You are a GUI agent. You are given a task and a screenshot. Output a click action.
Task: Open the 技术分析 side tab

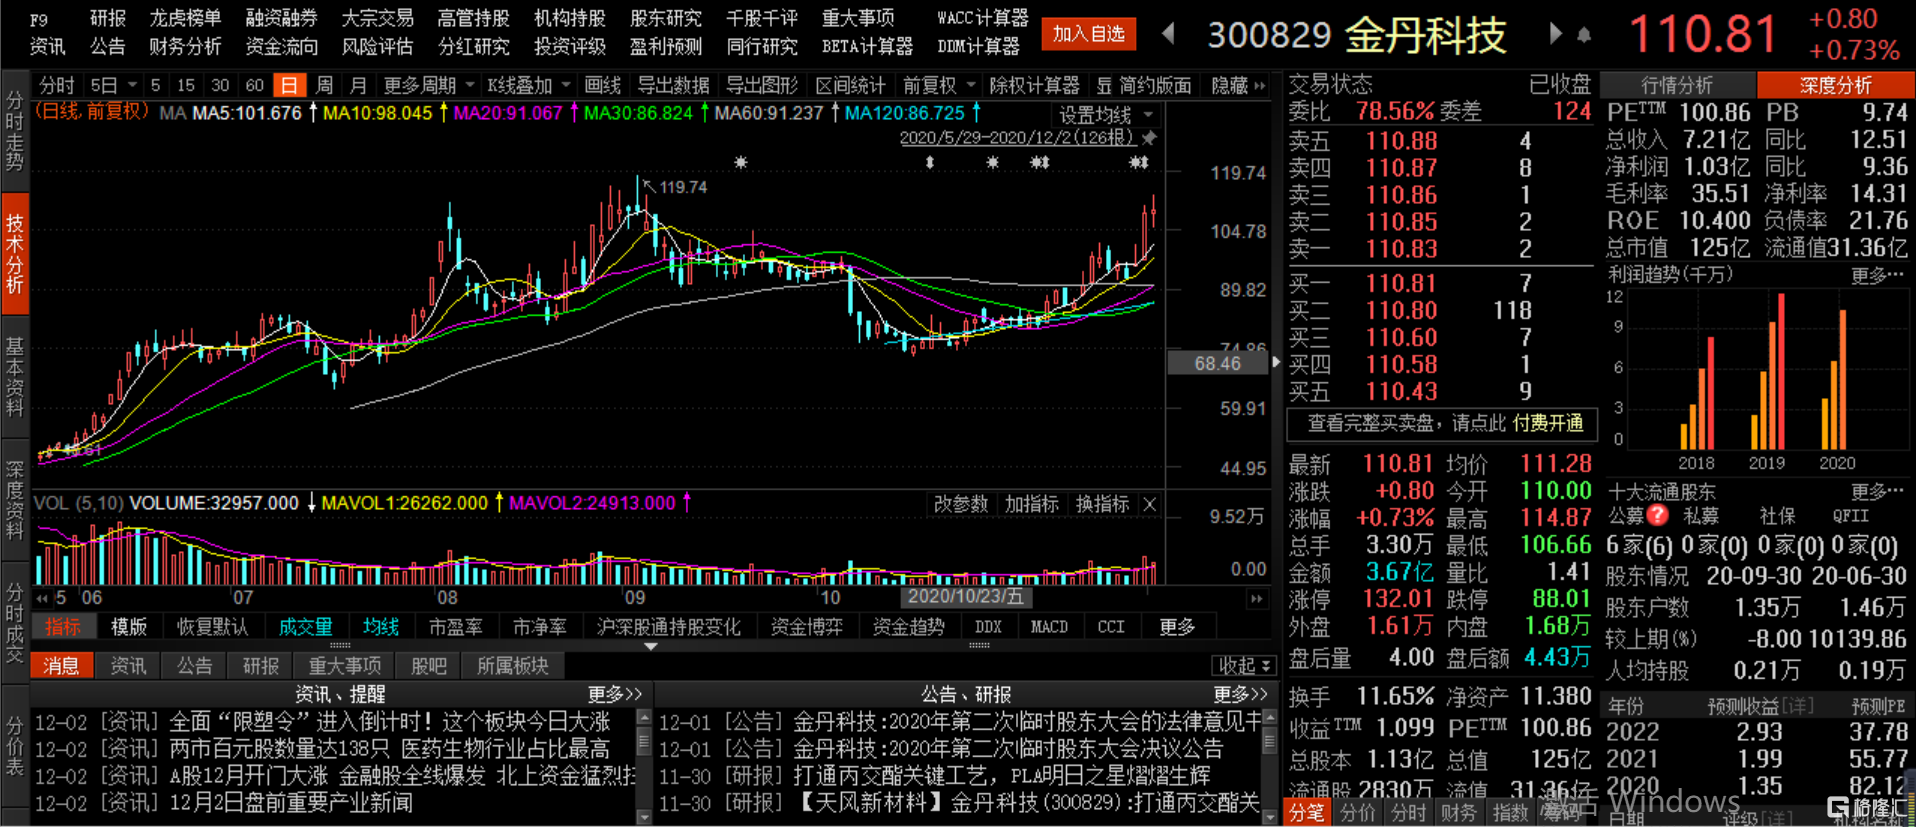point(14,254)
